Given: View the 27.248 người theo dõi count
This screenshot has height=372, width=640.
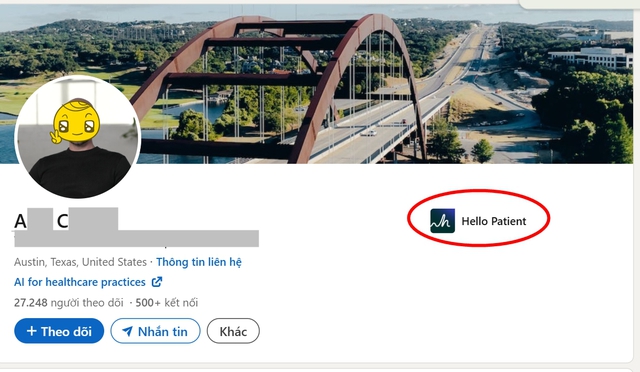Looking at the screenshot, I should (69, 303).
